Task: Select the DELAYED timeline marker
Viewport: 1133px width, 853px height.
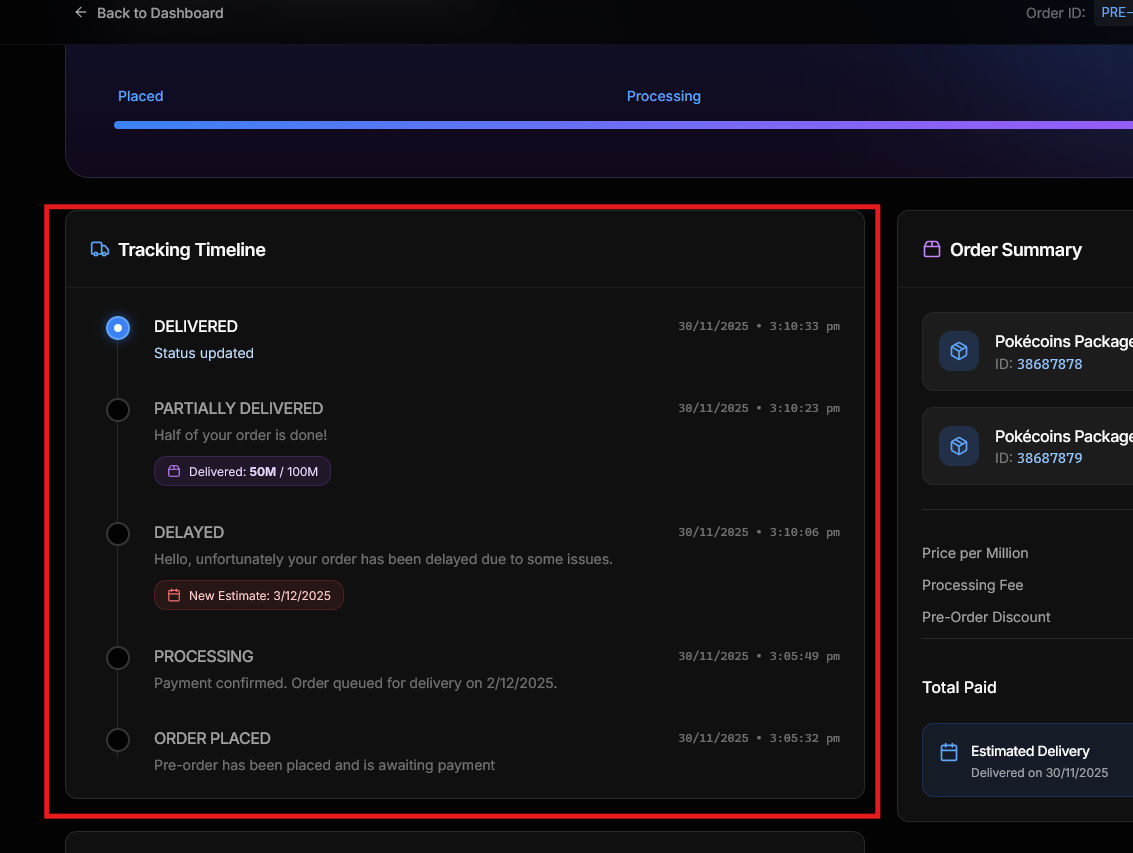Action: (118, 534)
